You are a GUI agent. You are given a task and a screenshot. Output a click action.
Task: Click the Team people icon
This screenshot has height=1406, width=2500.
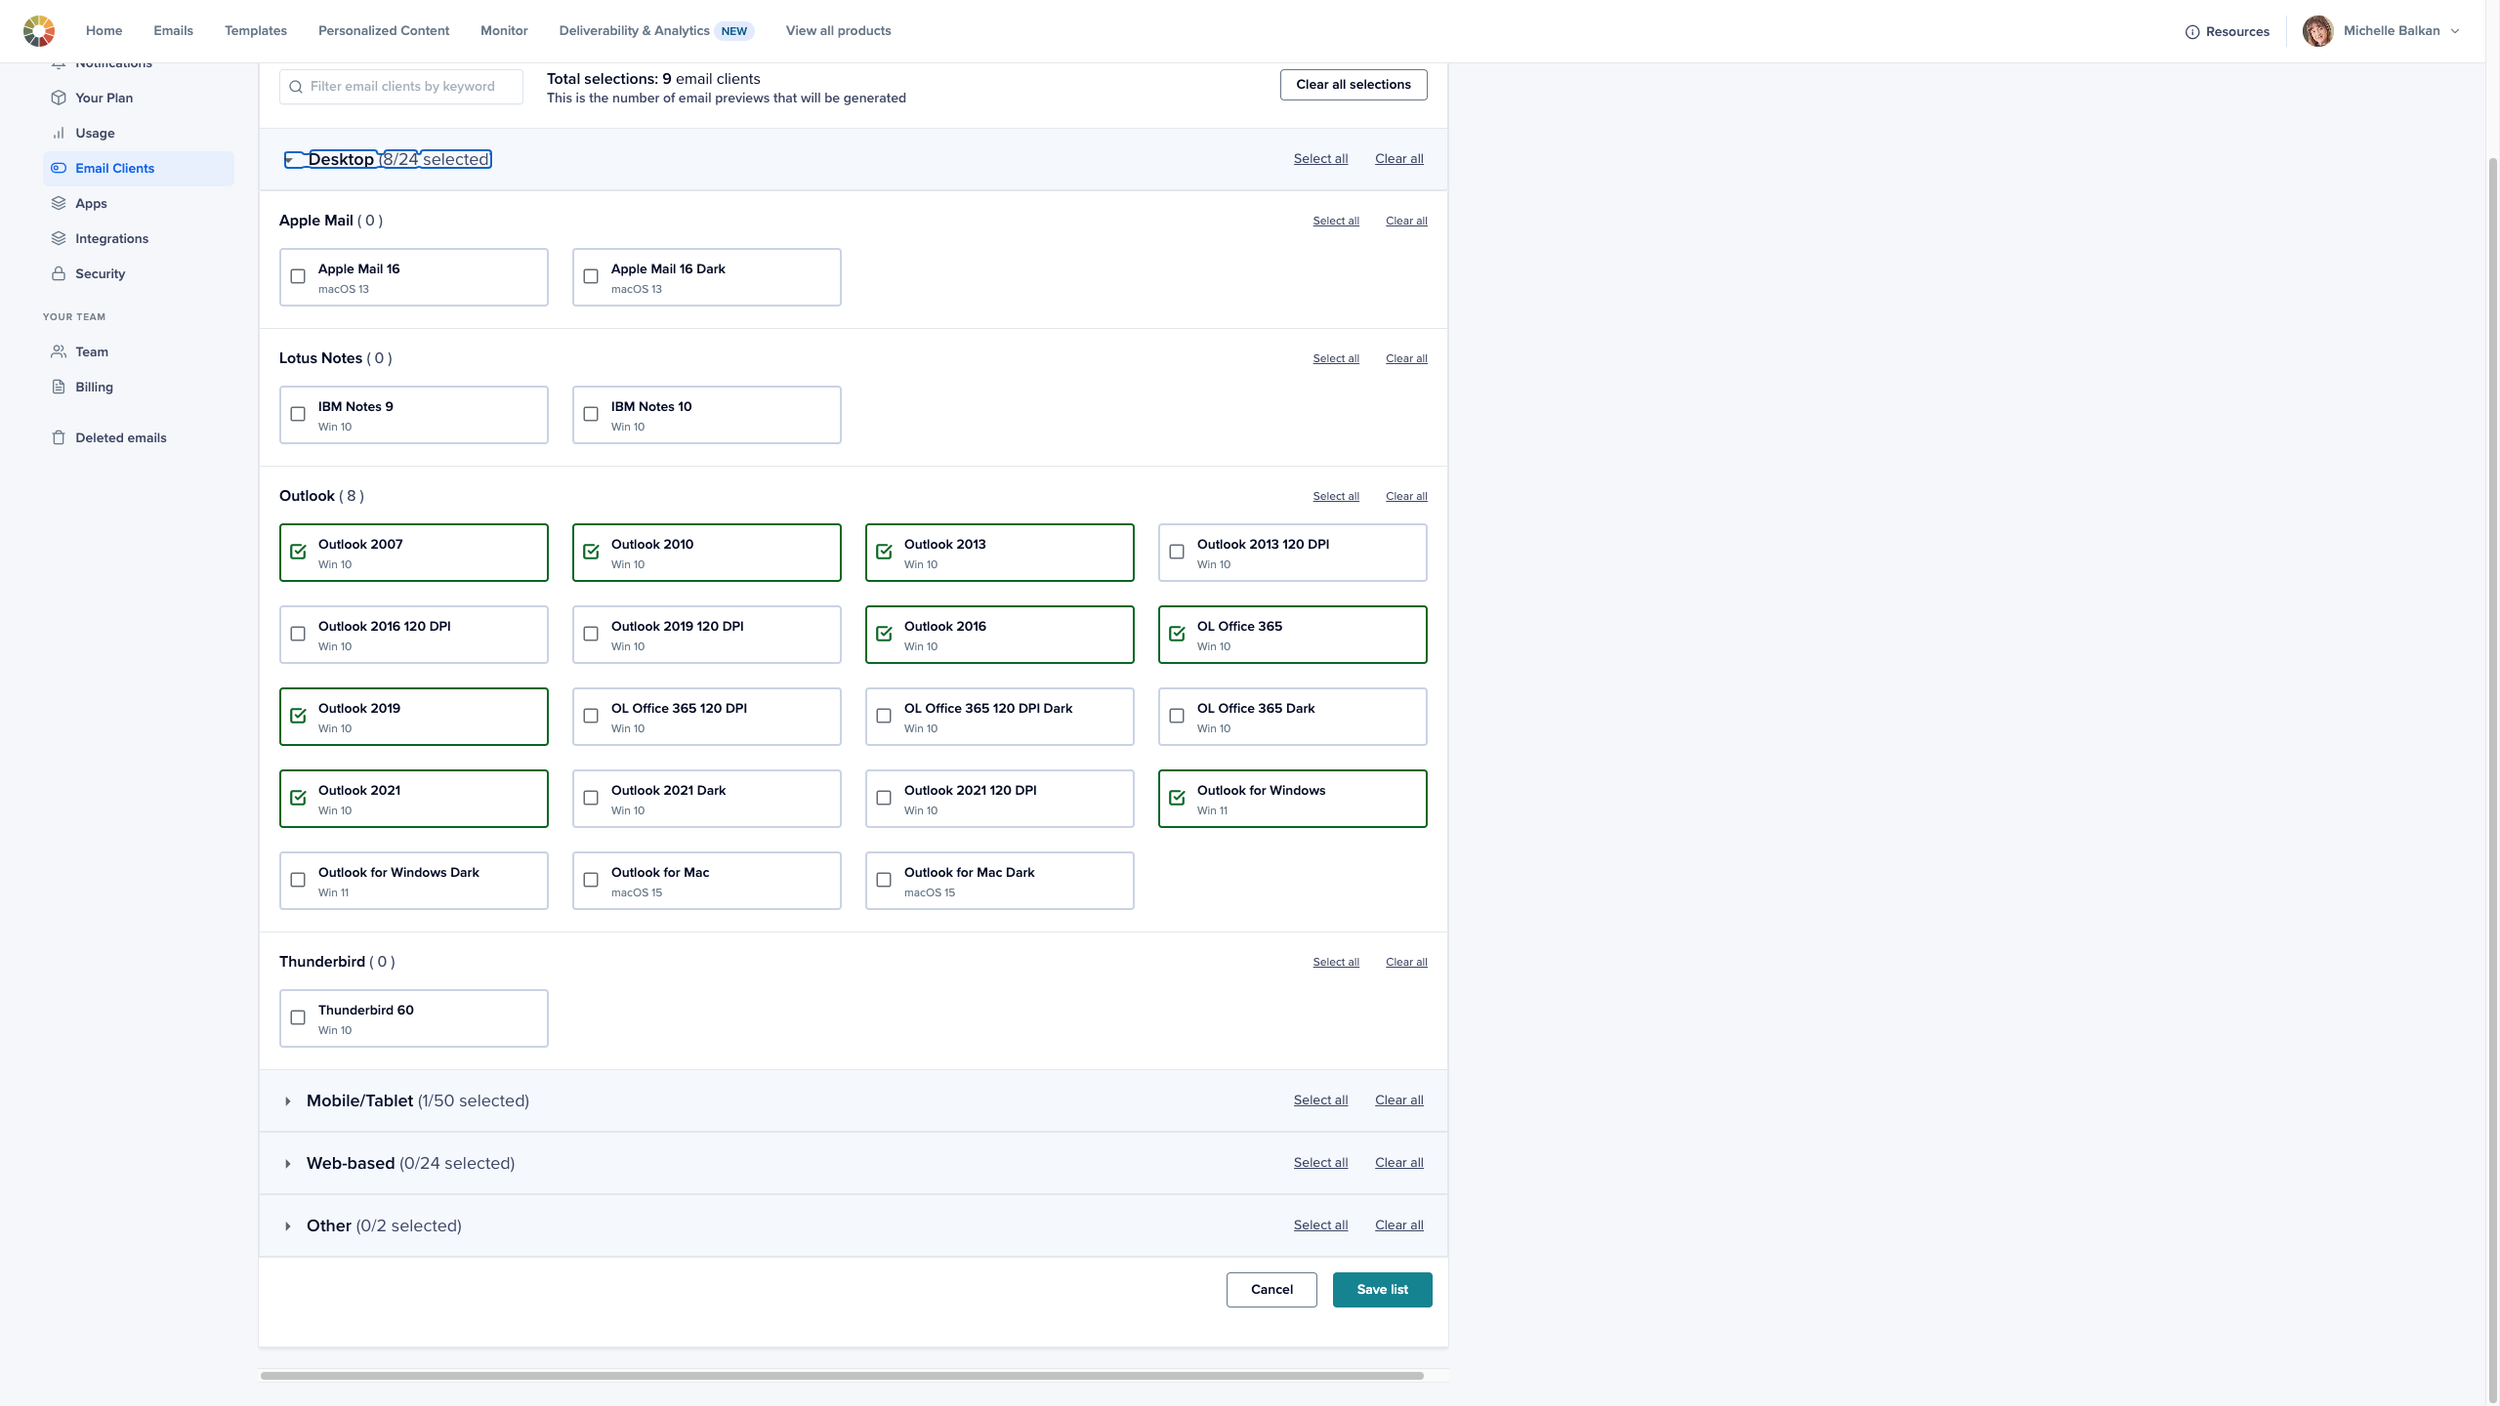[59, 352]
